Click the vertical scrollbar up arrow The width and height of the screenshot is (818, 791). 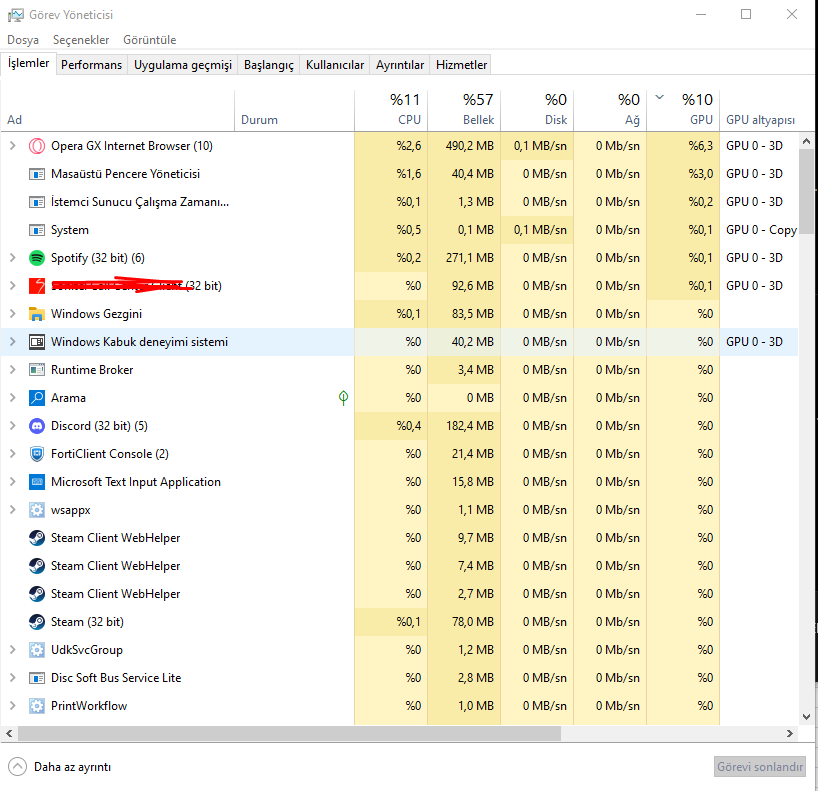807,141
